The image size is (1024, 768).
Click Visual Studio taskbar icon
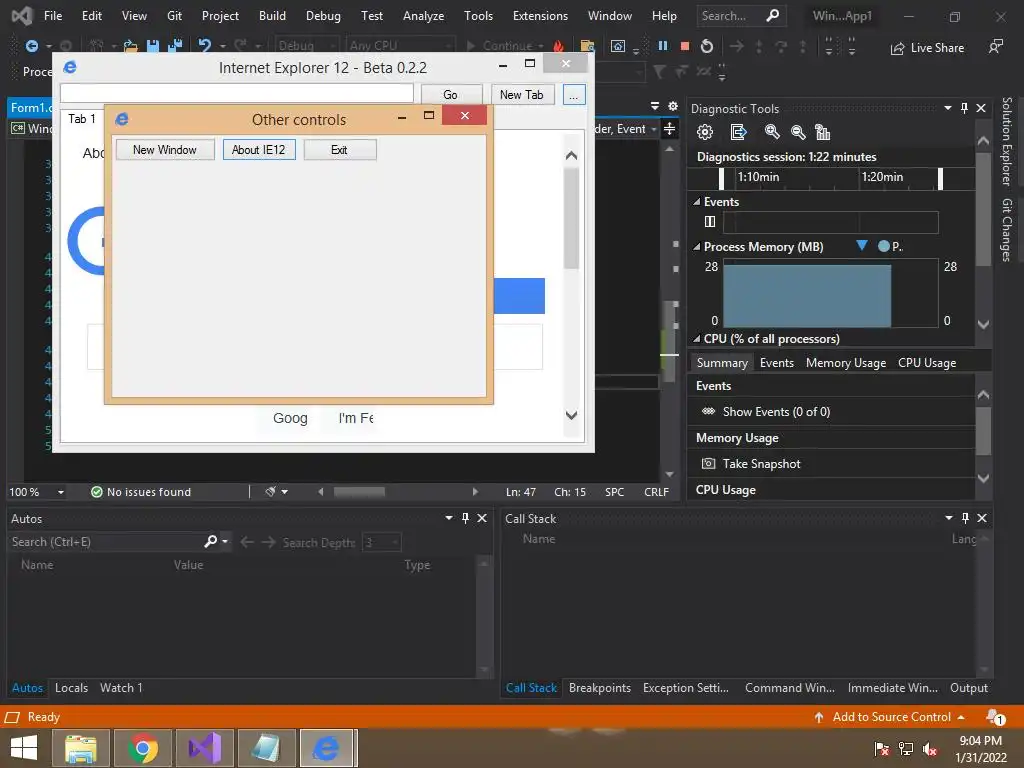coord(204,748)
